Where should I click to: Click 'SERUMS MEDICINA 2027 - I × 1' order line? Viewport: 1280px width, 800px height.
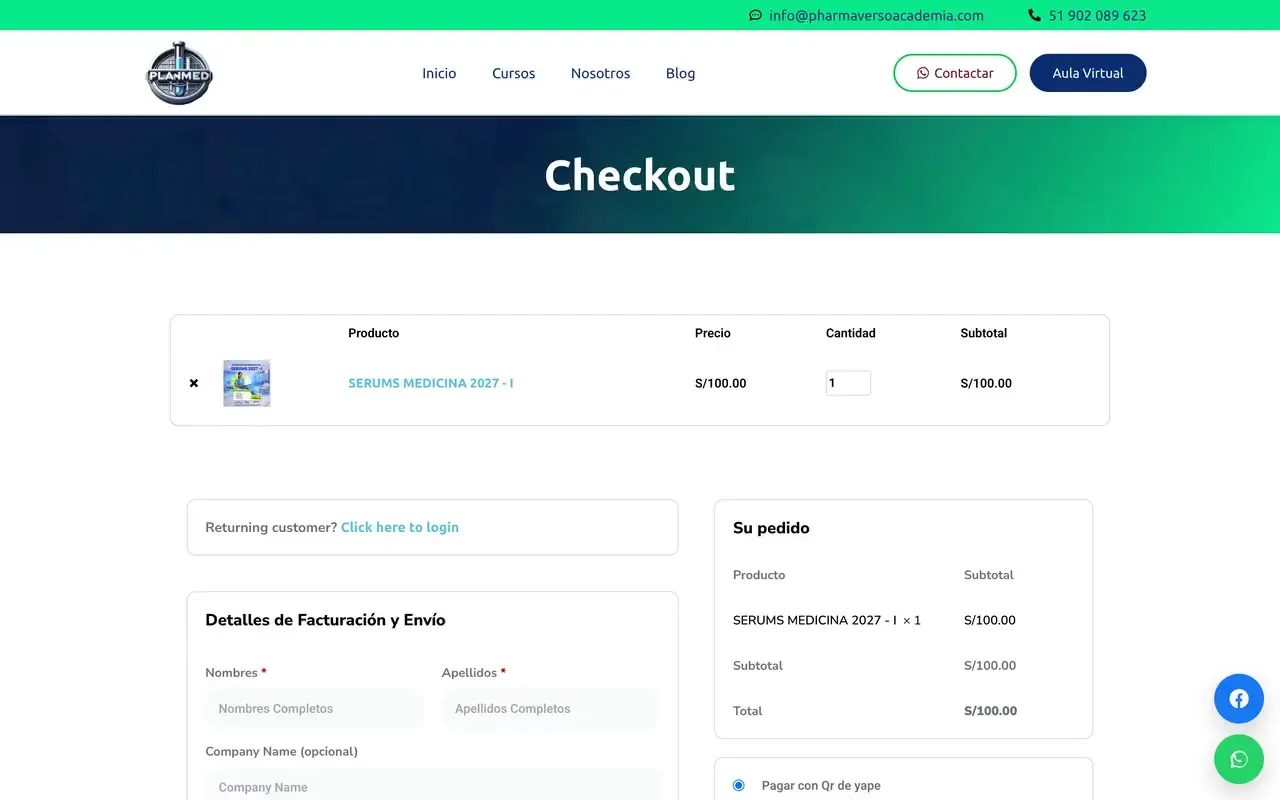pyautogui.click(x=827, y=620)
